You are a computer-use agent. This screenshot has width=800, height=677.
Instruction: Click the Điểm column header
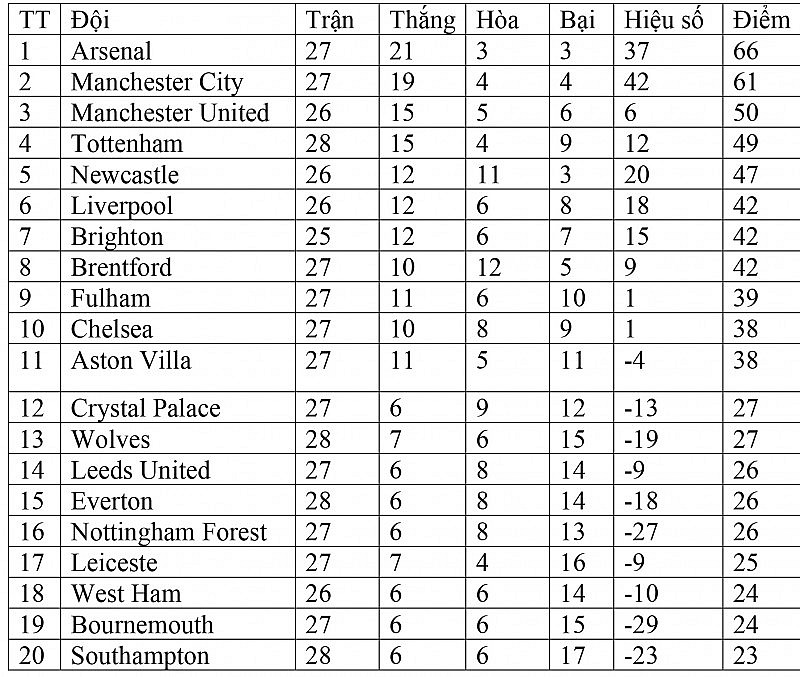(x=760, y=20)
